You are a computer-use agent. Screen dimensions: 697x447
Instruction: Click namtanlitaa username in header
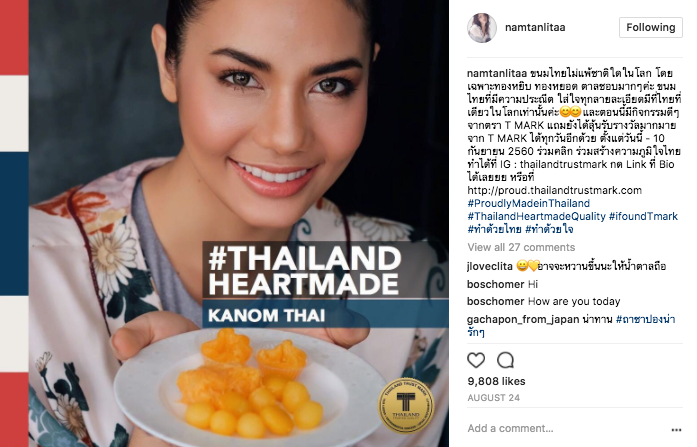(535, 28)
